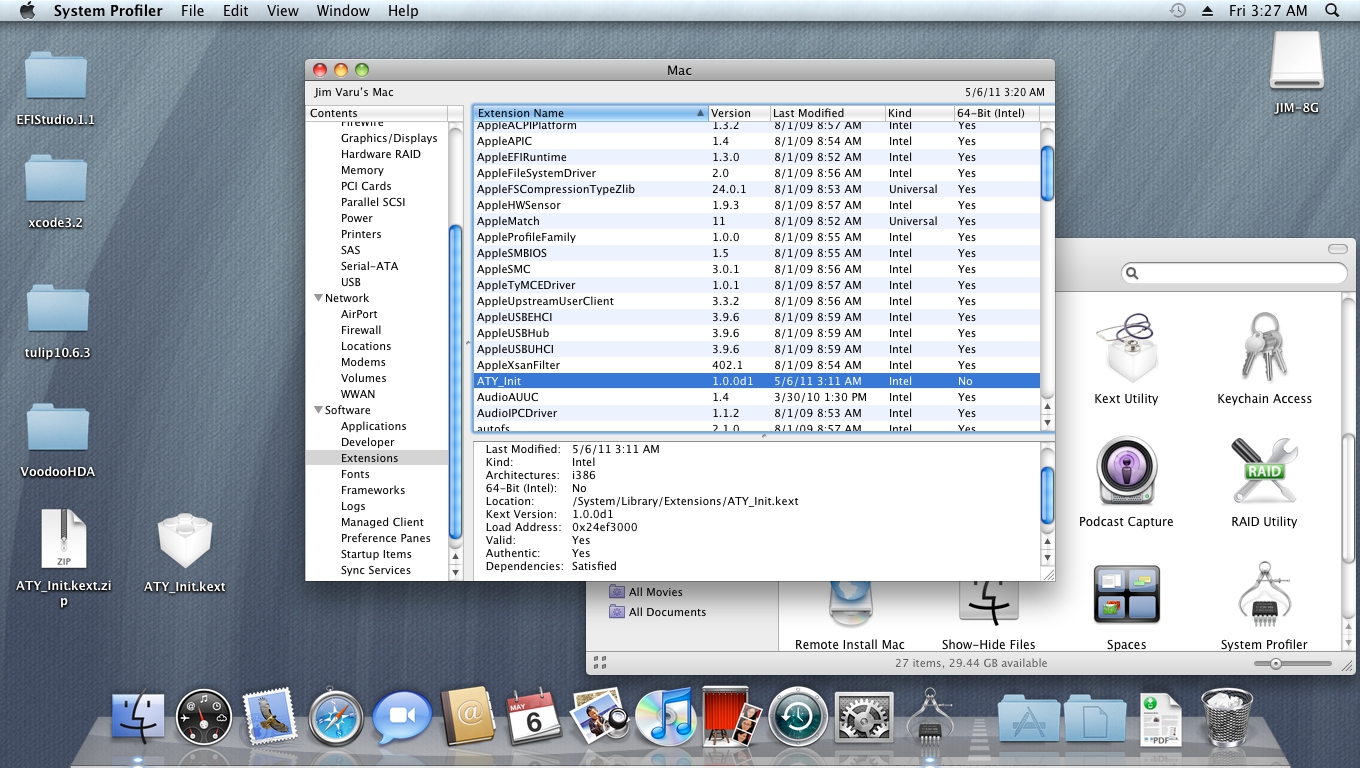Click System Profiler icon in the Dock
This screenshot has height=768, width=1360.
click(929, 716)
